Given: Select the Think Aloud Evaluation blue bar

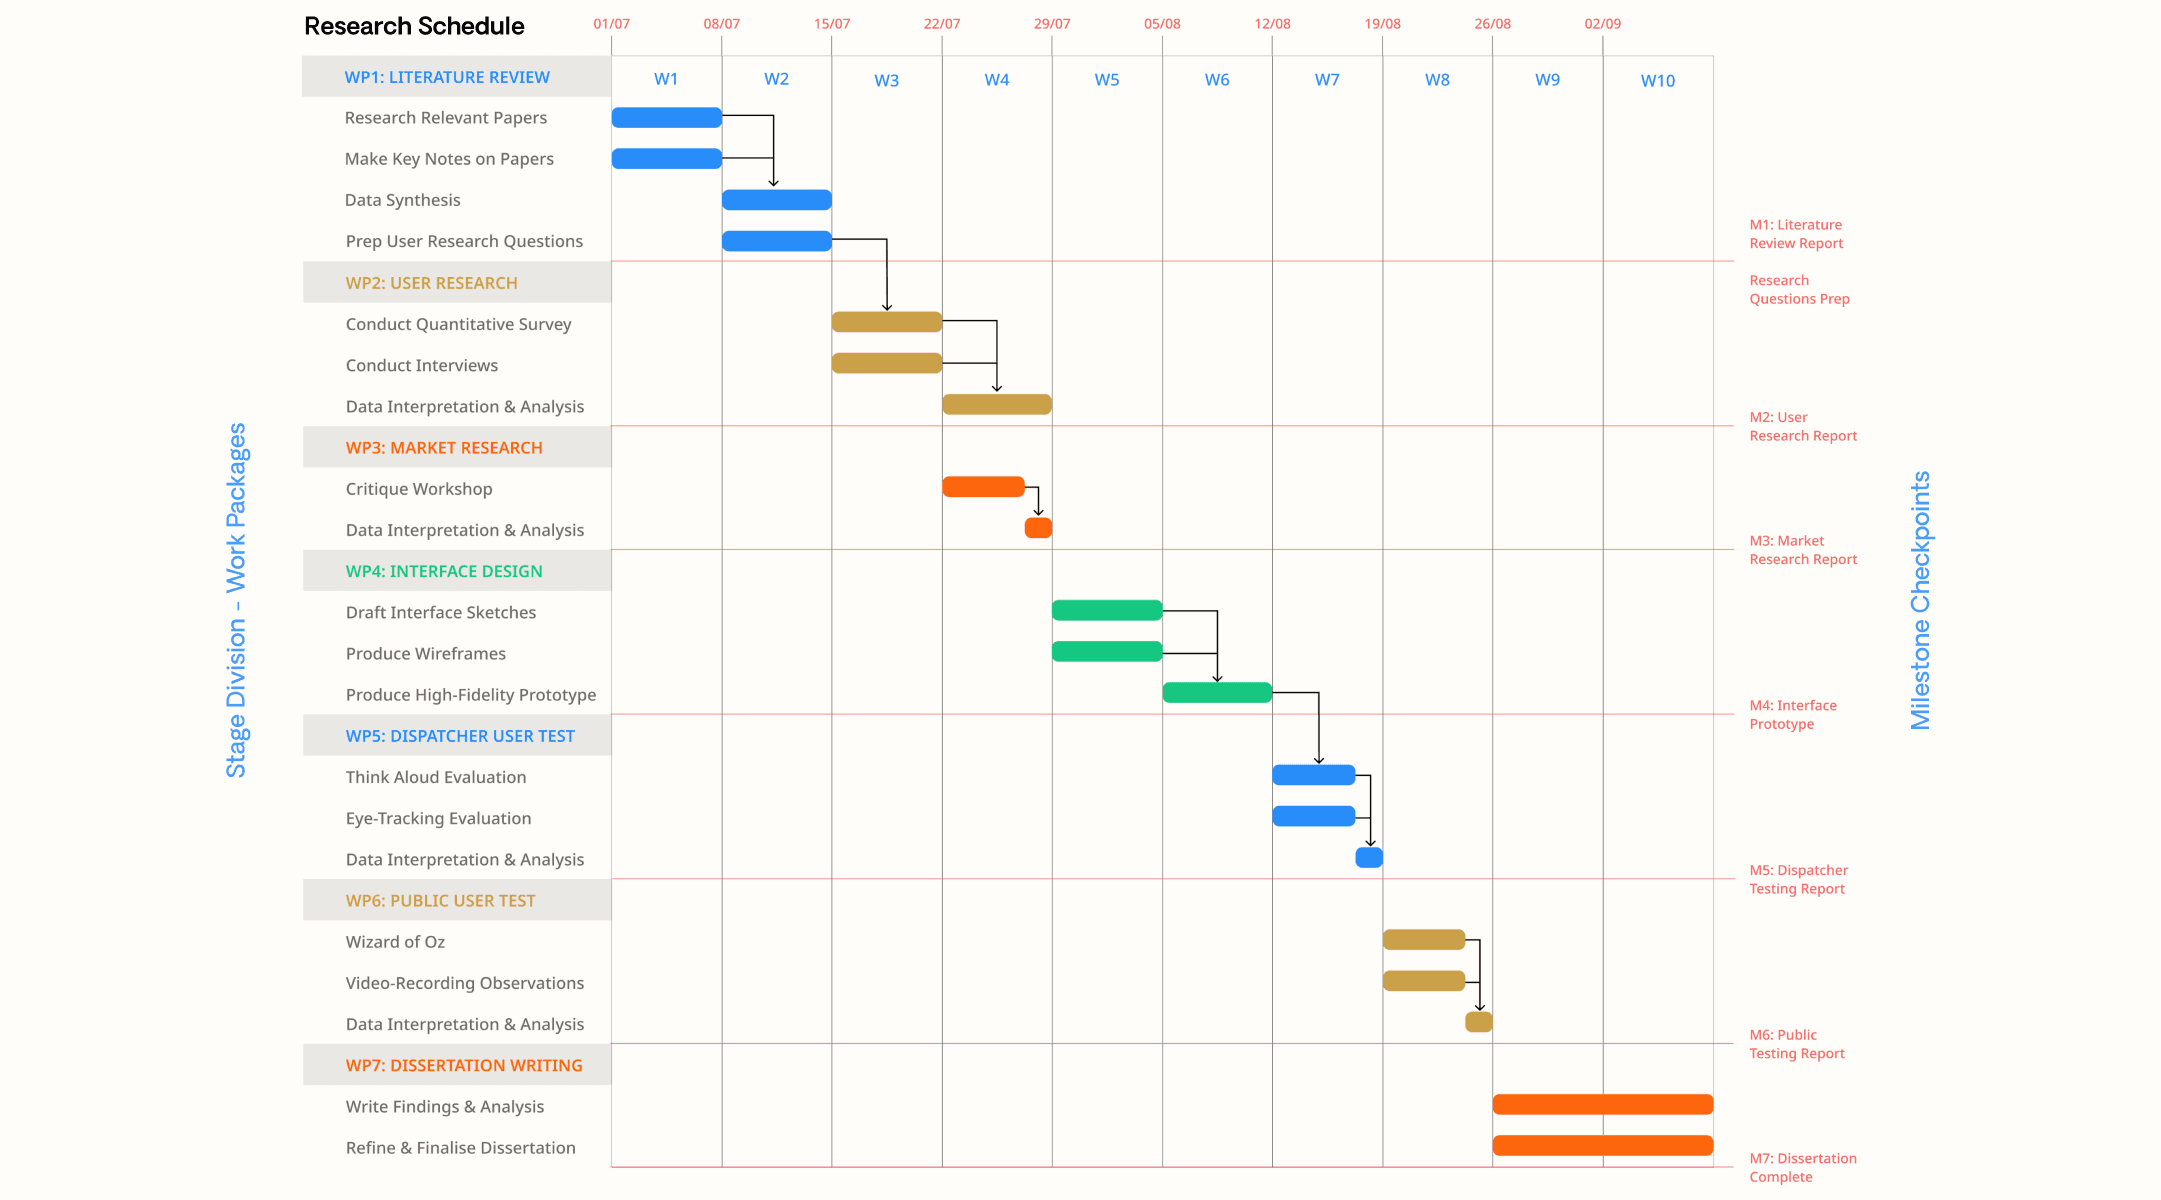Looking at the screenshot, I should [1314, 775].
